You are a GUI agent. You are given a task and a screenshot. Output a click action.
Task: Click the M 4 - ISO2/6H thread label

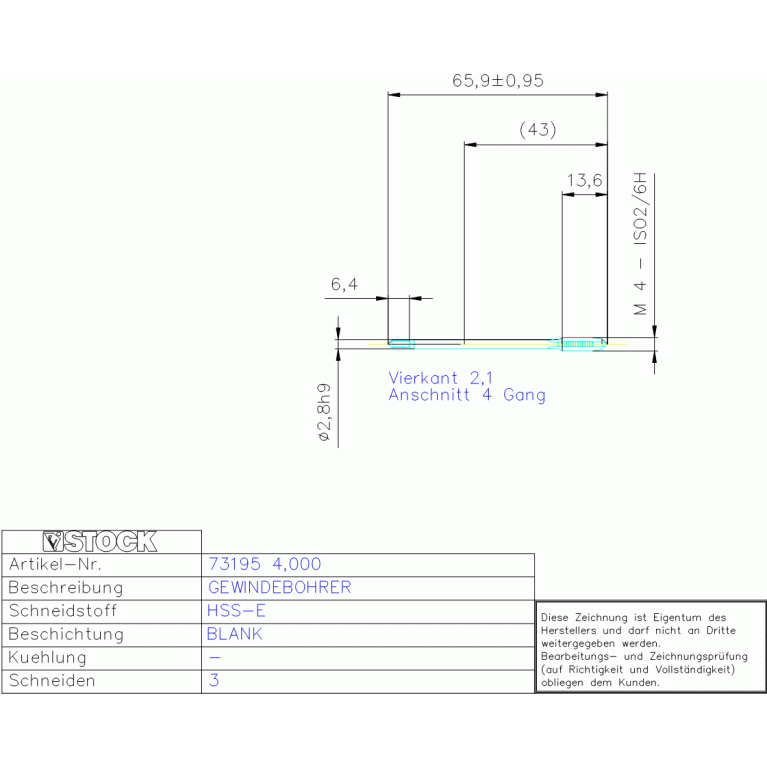click(640, 244)
